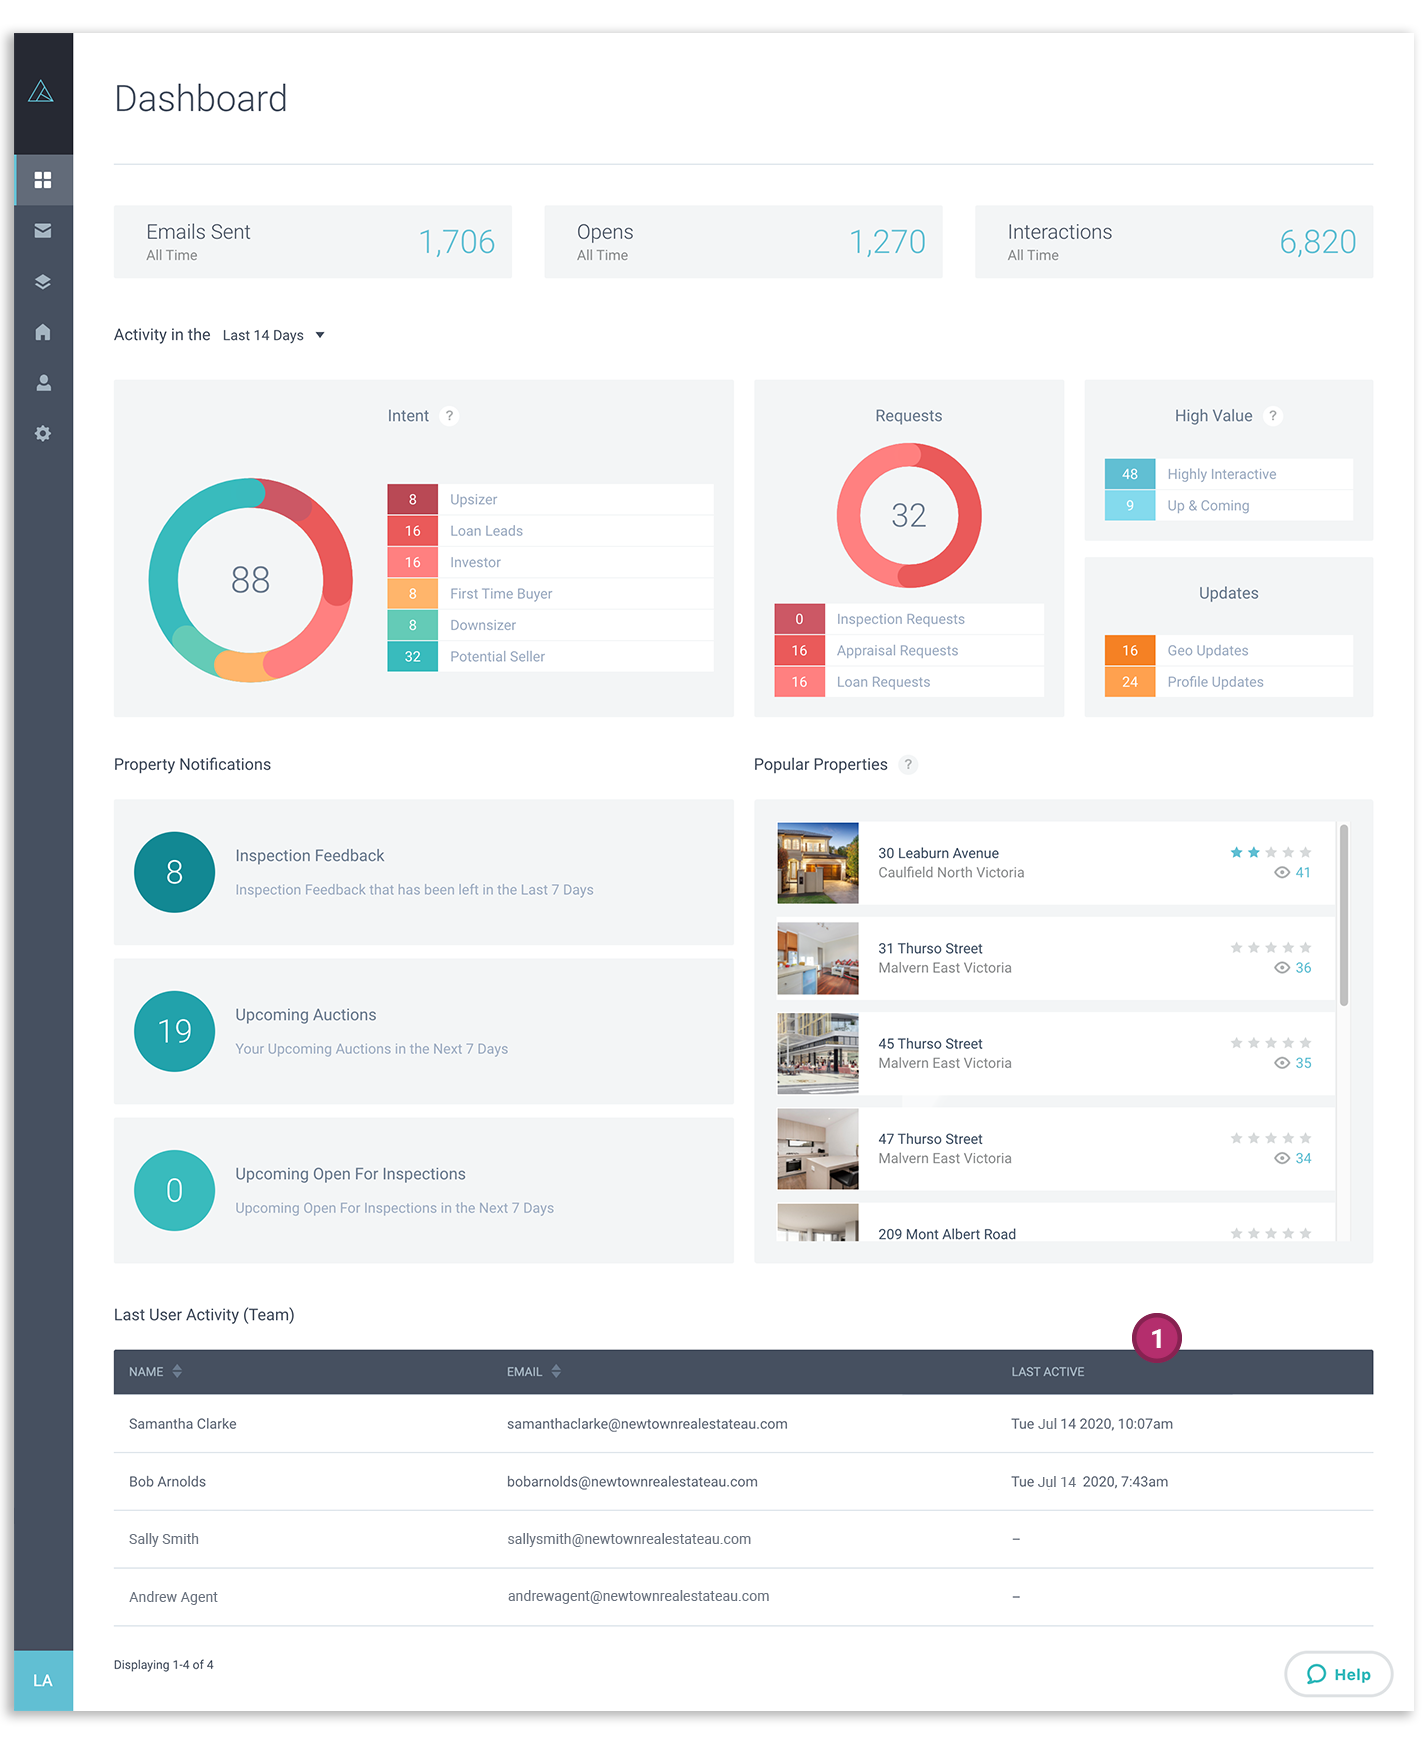Open settings gear icon in sidebar

42,434
